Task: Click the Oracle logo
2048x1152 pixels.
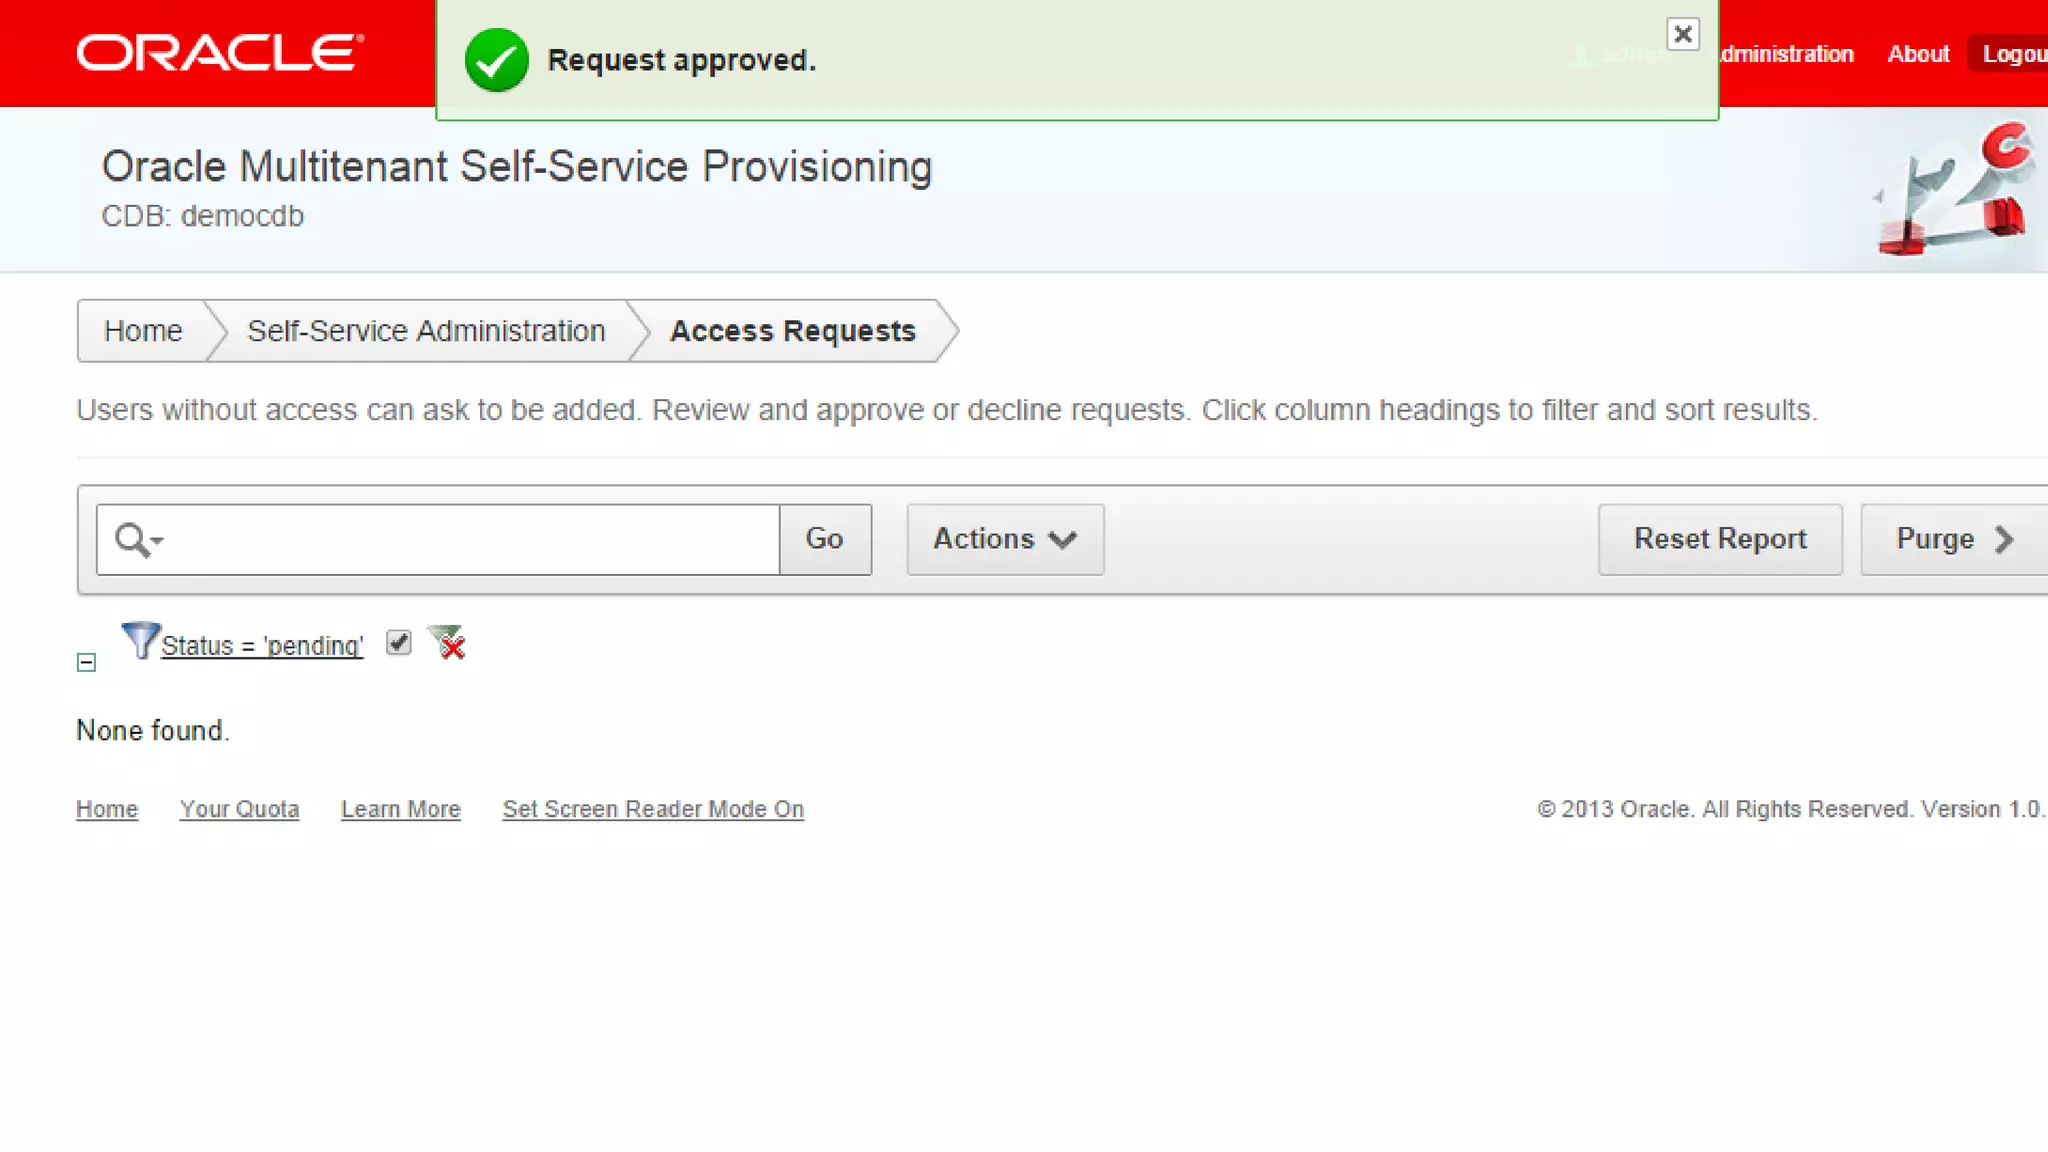Action: coord(220,53)
